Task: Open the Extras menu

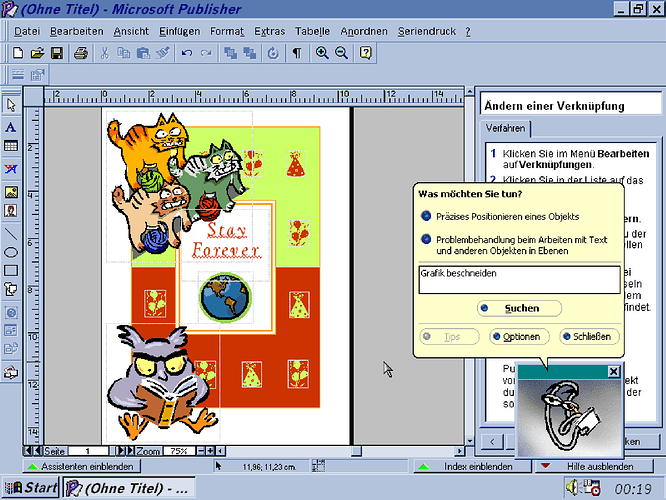Action: tap(270, 31)
